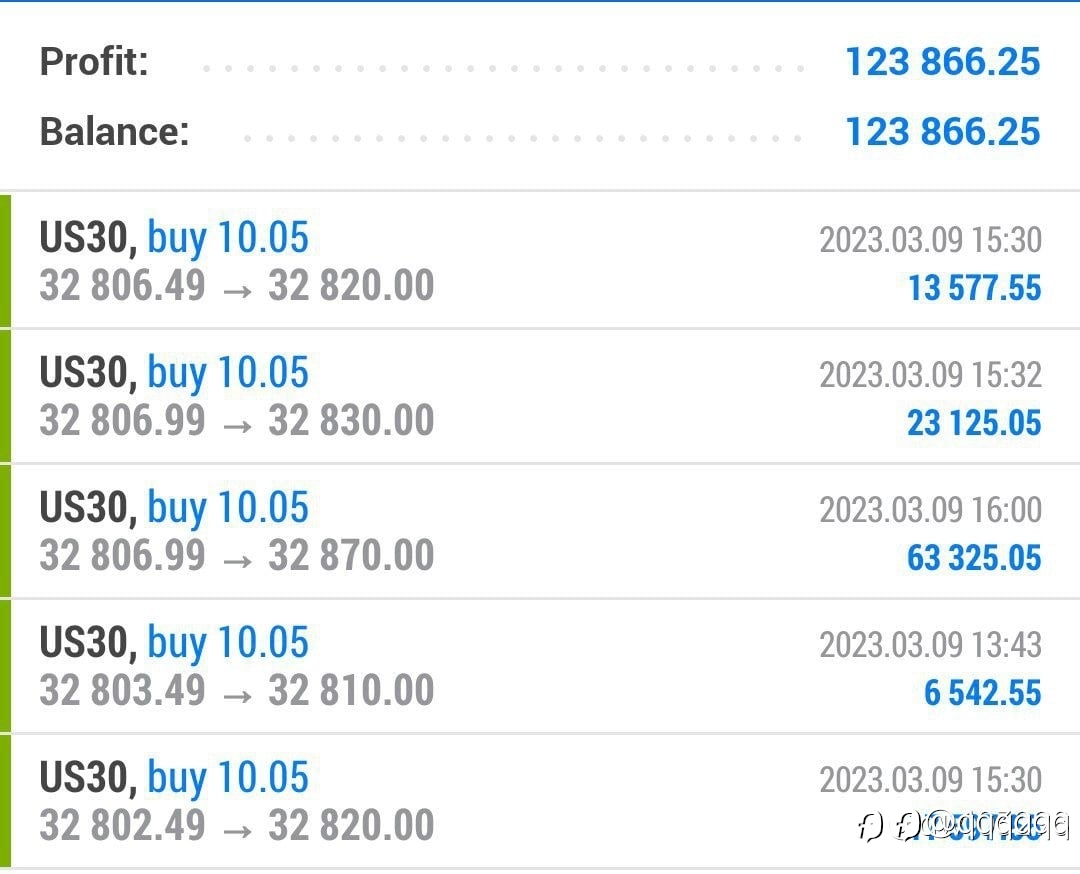Tap the Balance label
Viewport: 1080px width, 874px height.
coord(114,132)
